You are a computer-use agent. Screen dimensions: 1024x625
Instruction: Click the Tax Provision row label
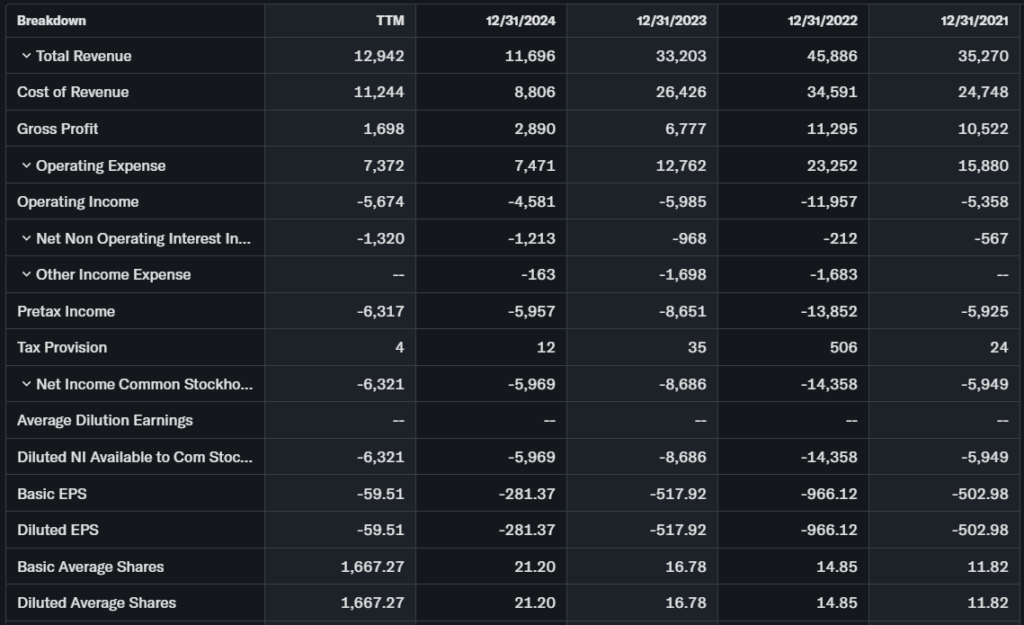click(62, 348)
